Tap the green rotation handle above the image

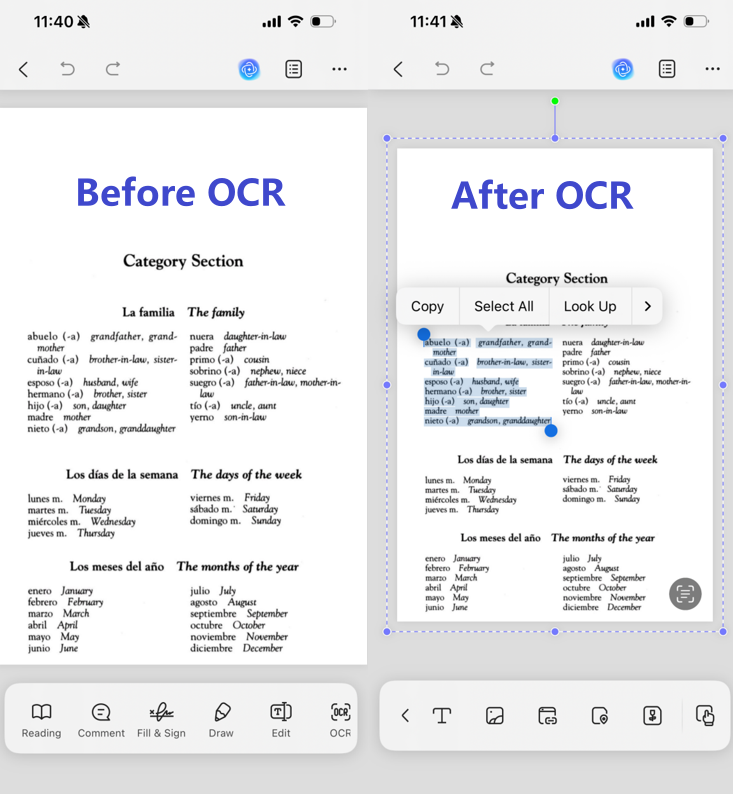[x=555, y=101]
